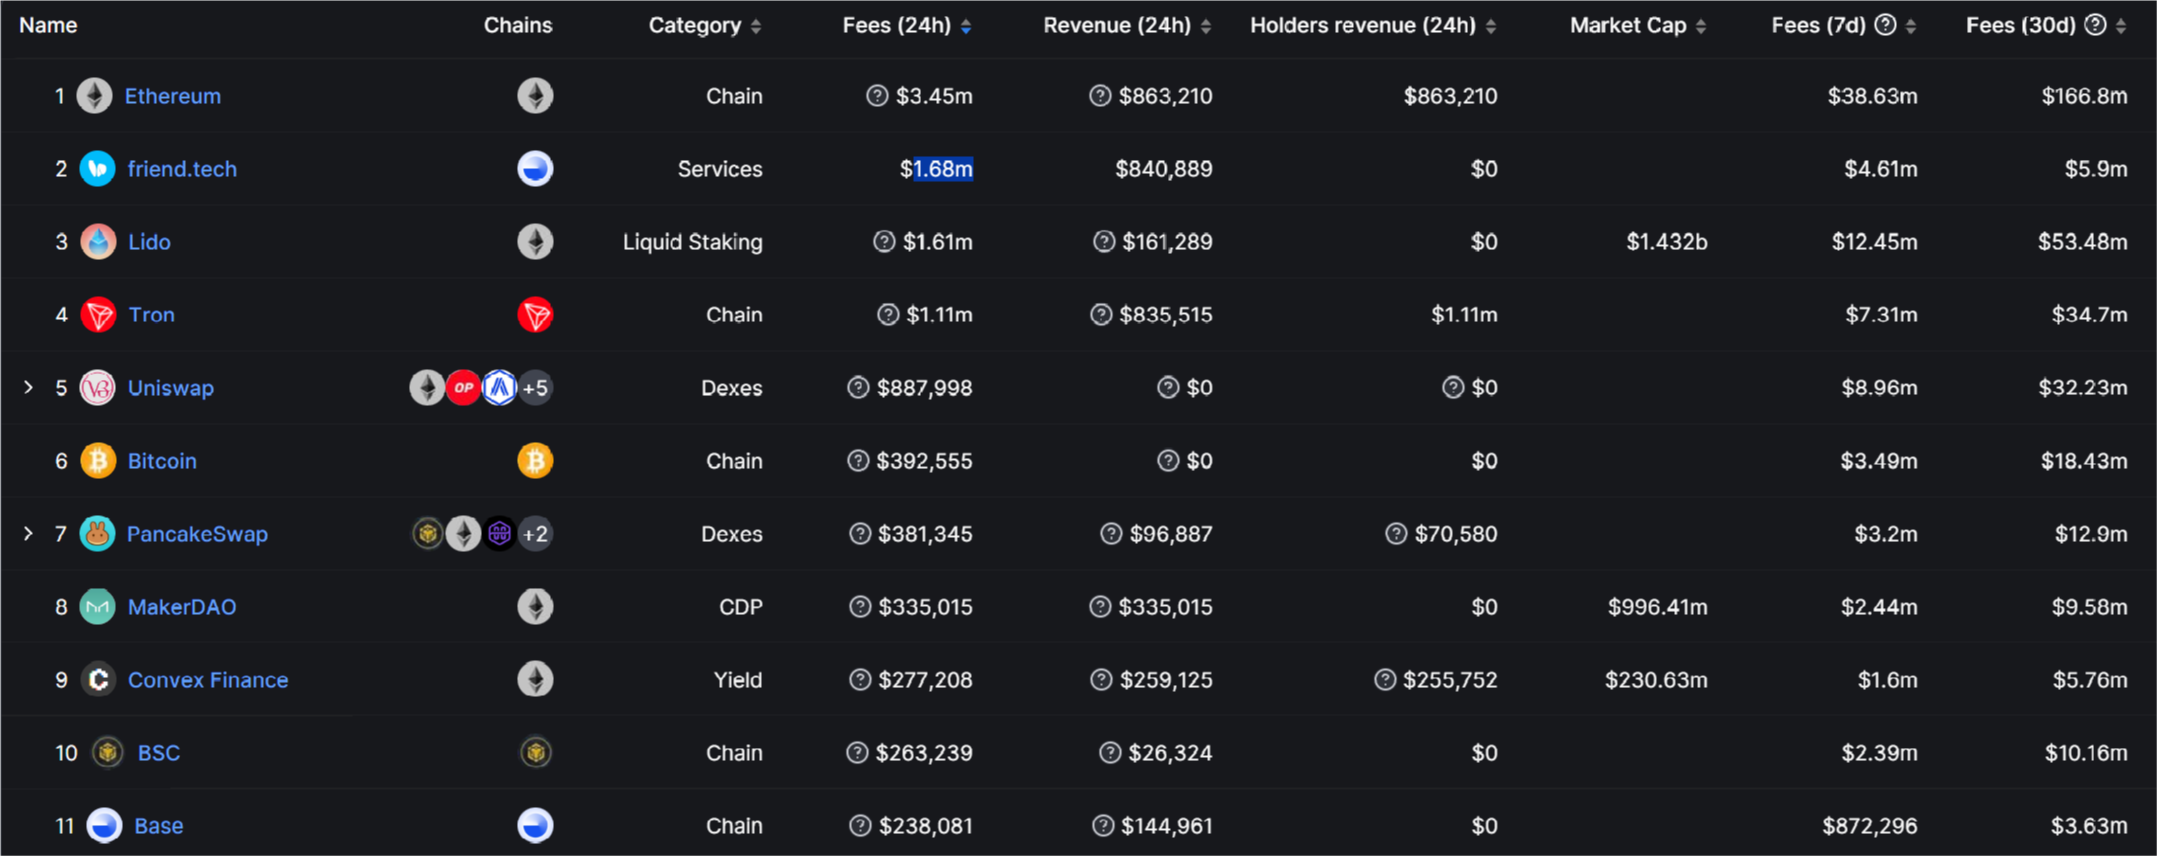Click help icon next to Convex $255,752 holders revenue
This screenshot has height=856, width=2157.
1385,680
